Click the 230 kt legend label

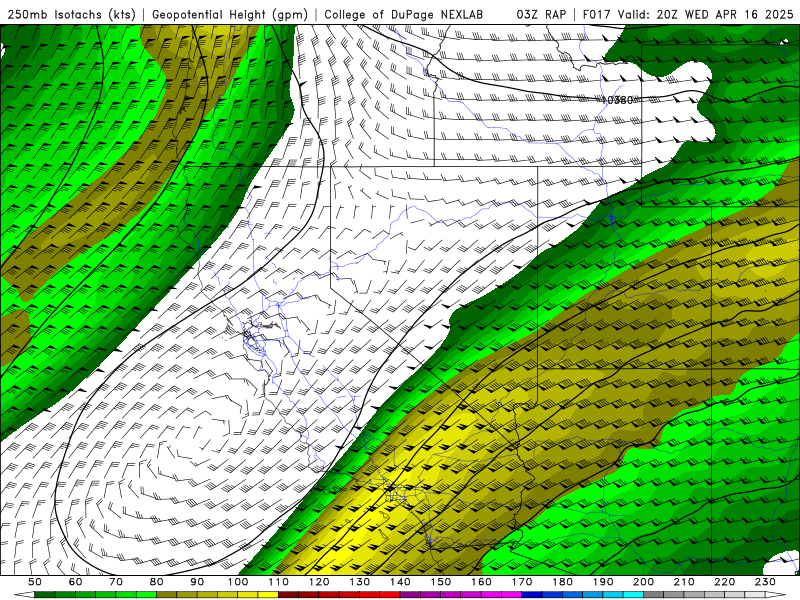coord(765,582)
